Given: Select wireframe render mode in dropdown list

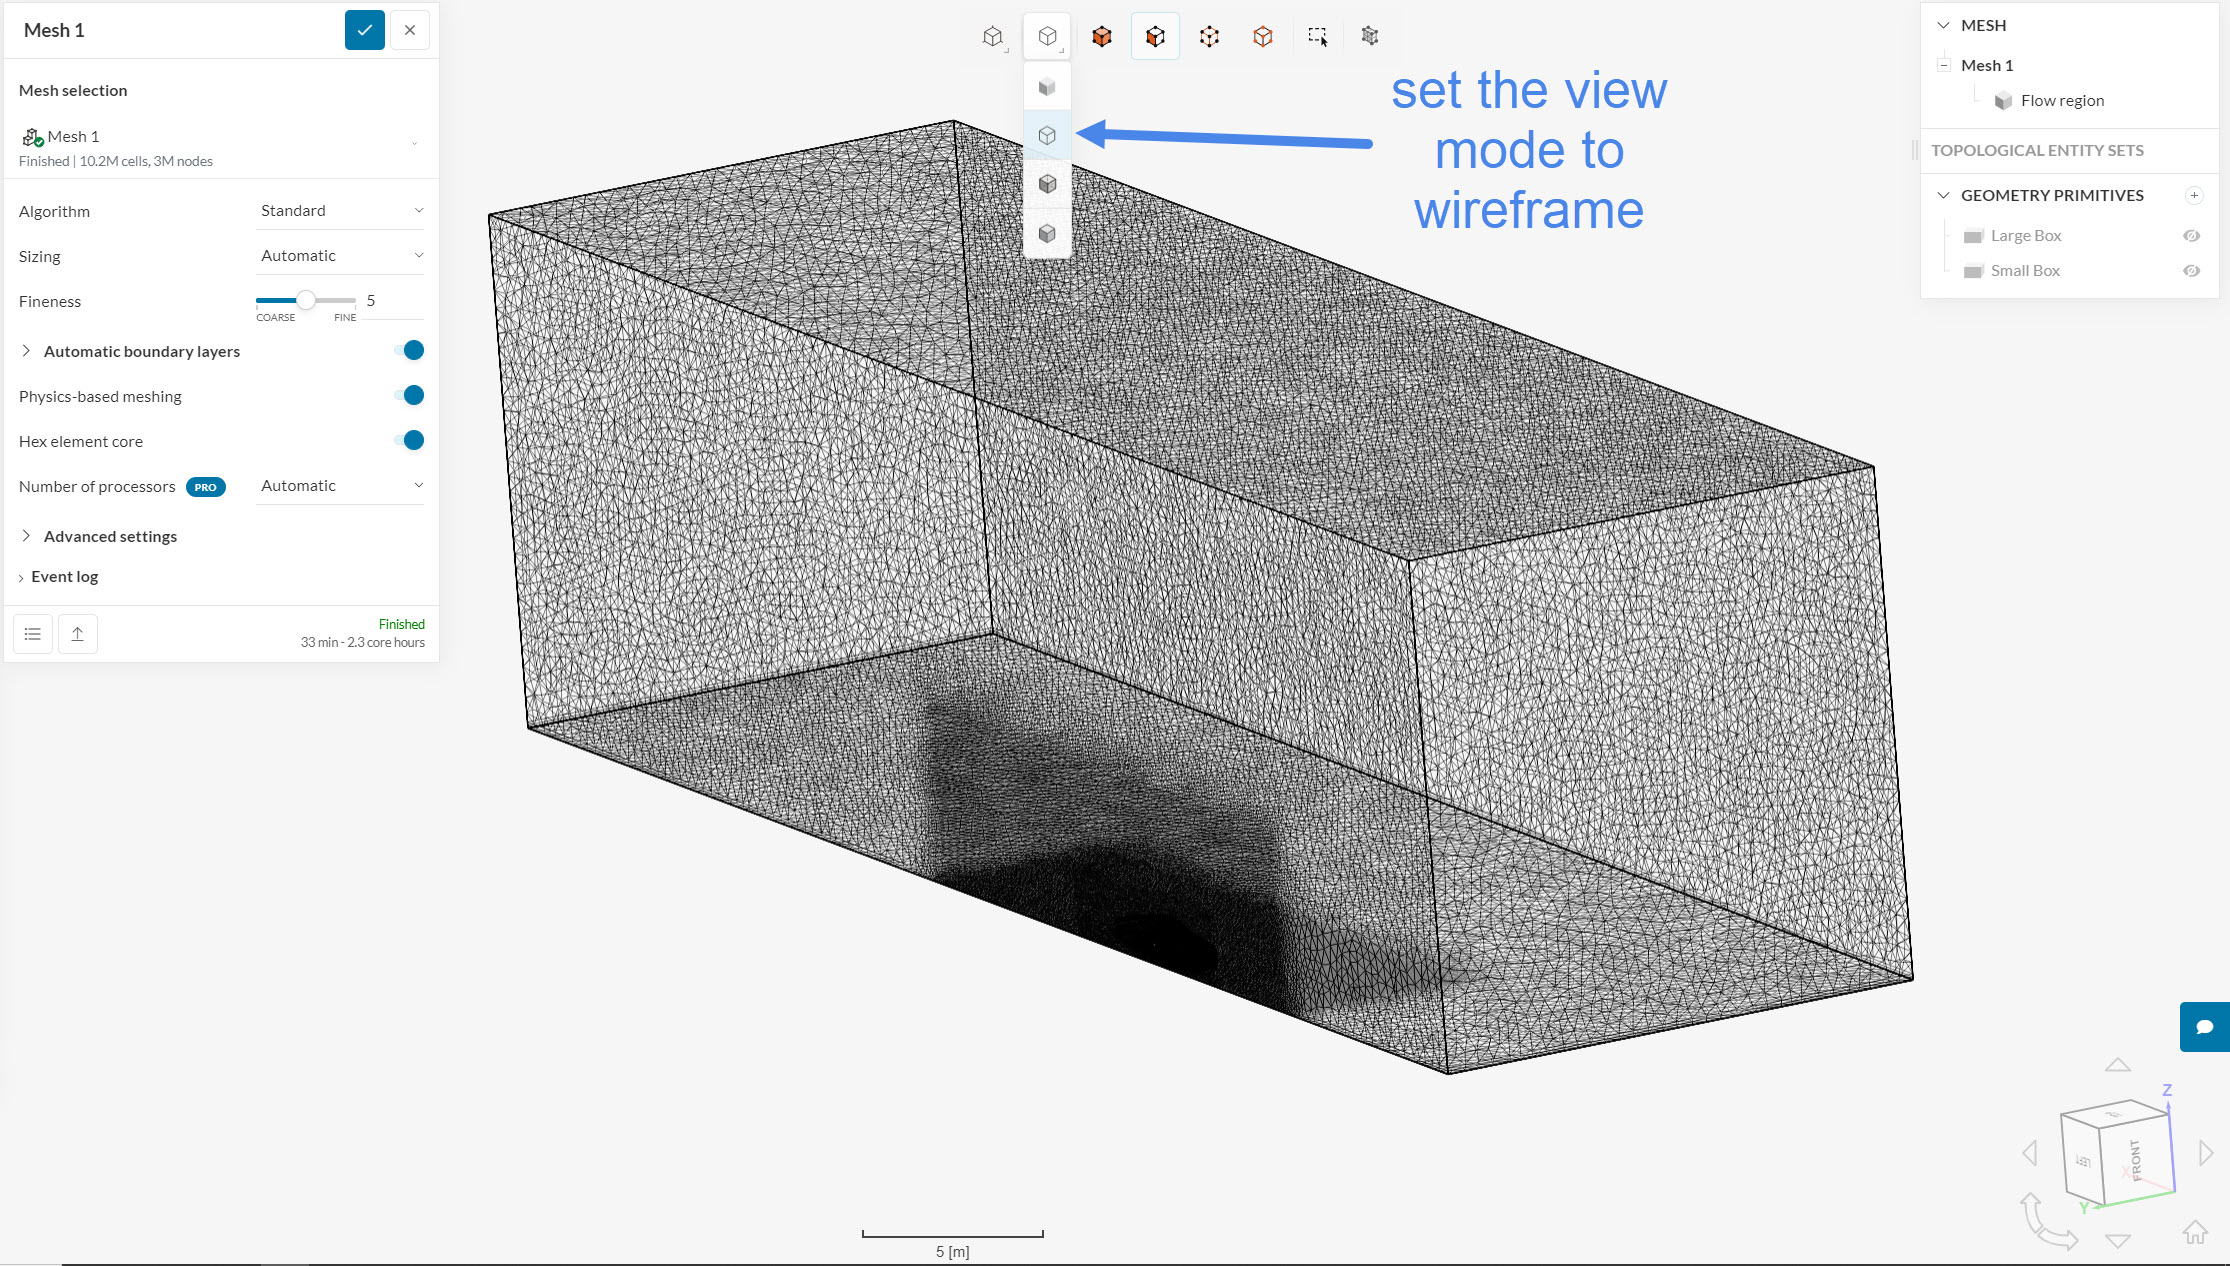Looking at the screenshot, I should click(x=1047, y=135).
